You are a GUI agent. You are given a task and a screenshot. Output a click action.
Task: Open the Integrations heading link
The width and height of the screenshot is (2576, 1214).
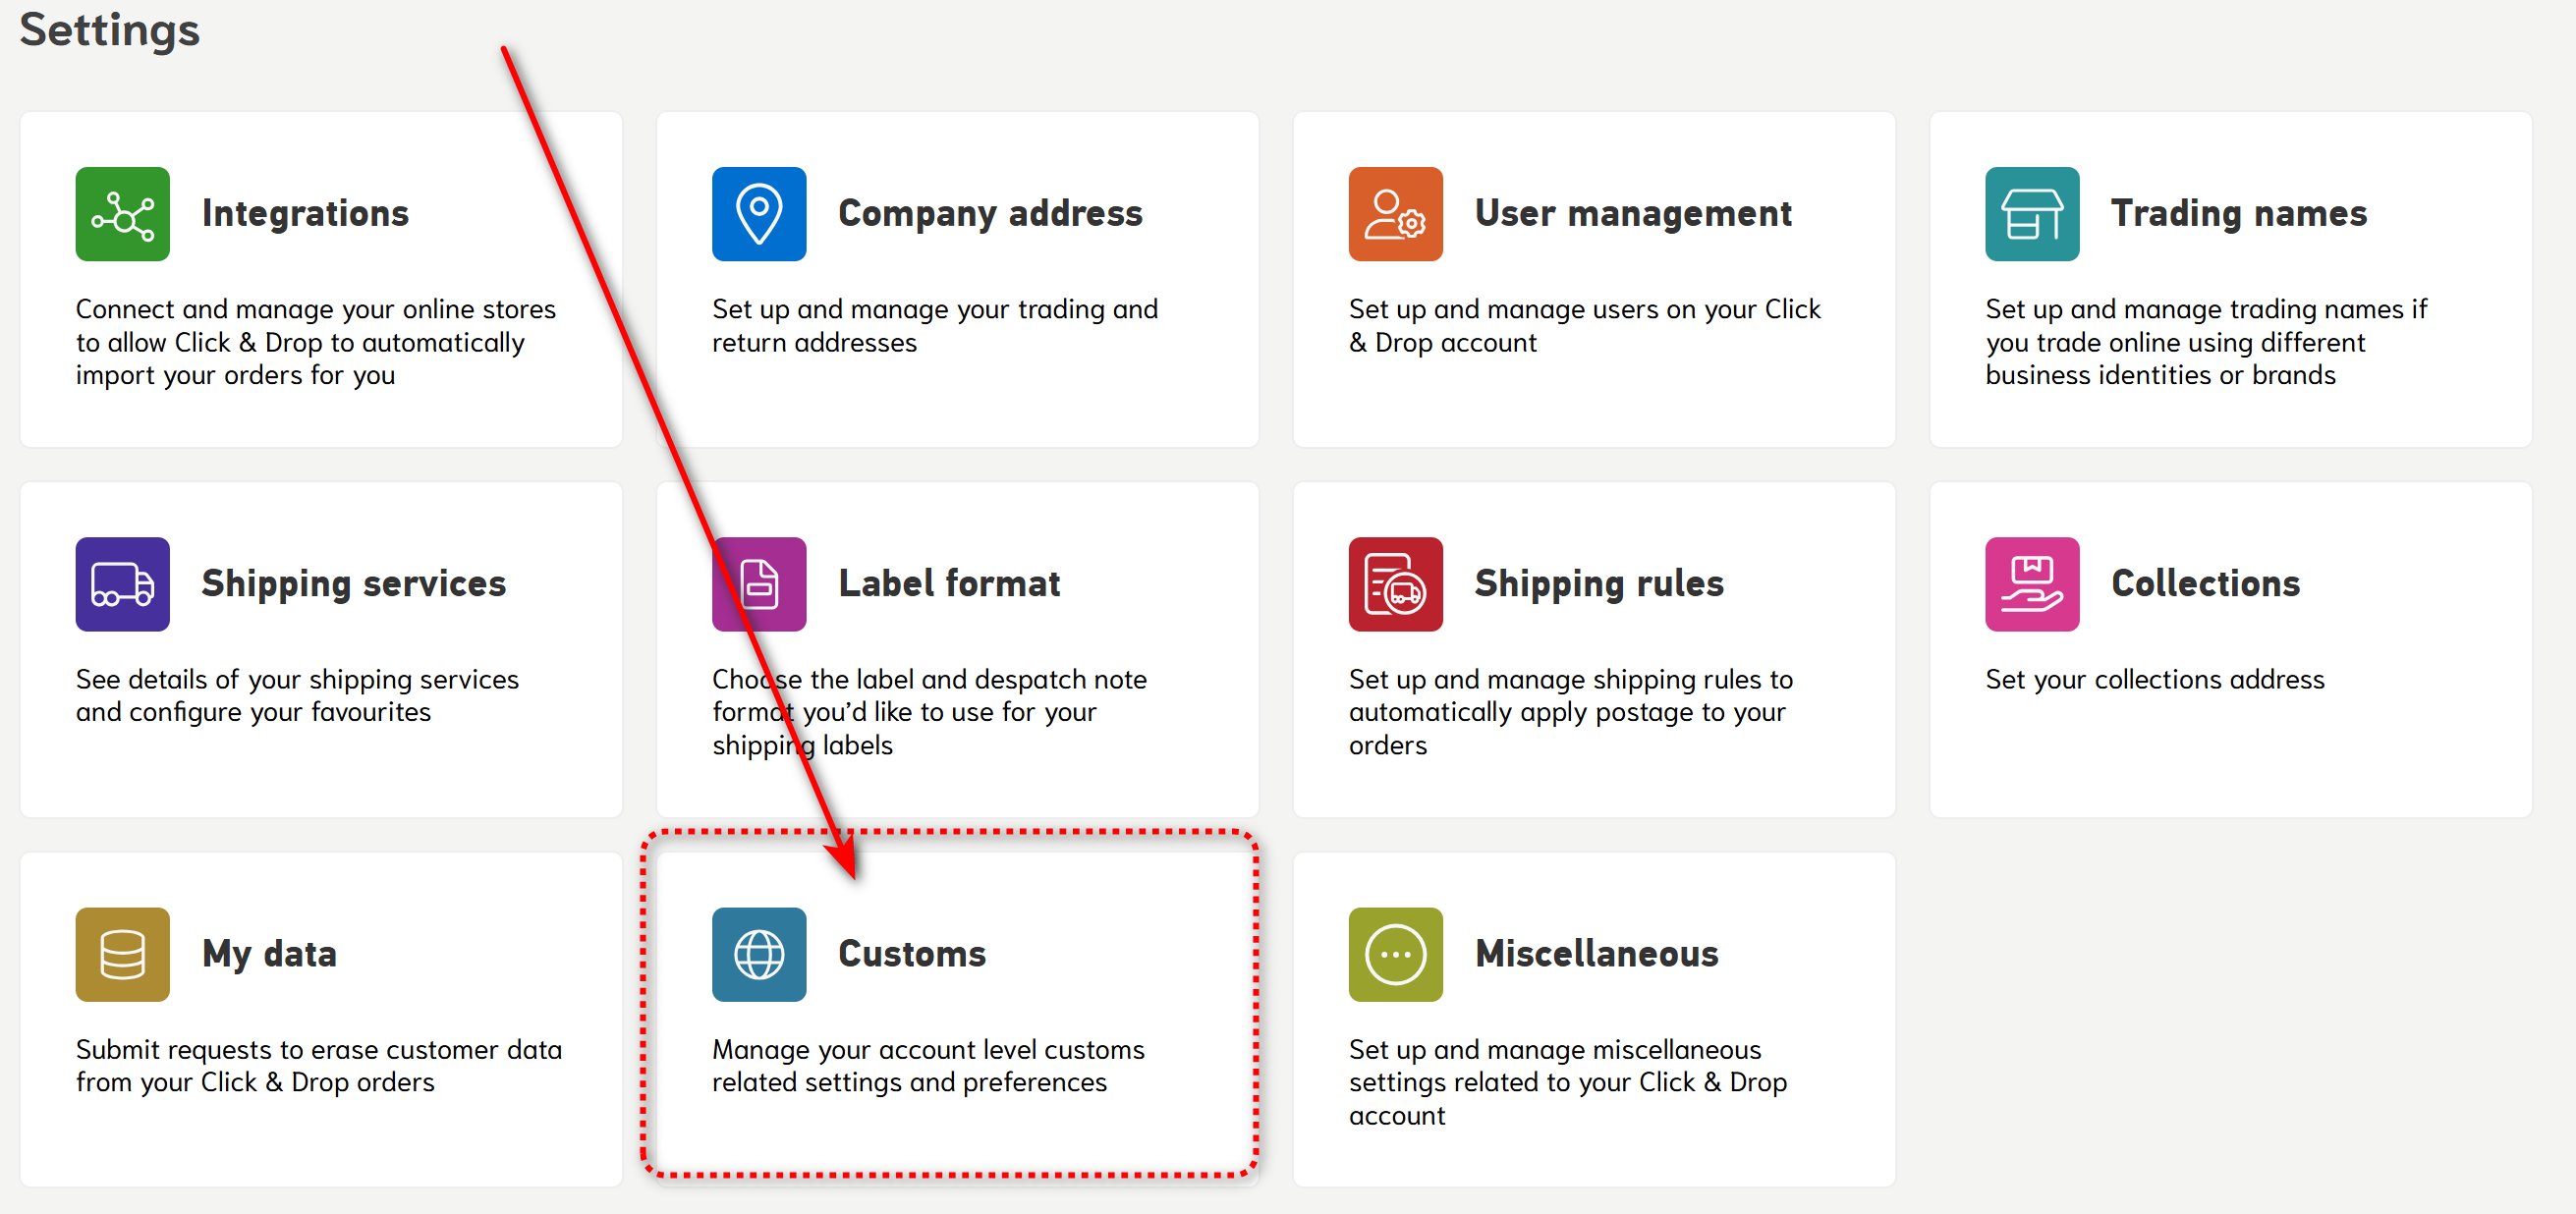click(305, 214)
